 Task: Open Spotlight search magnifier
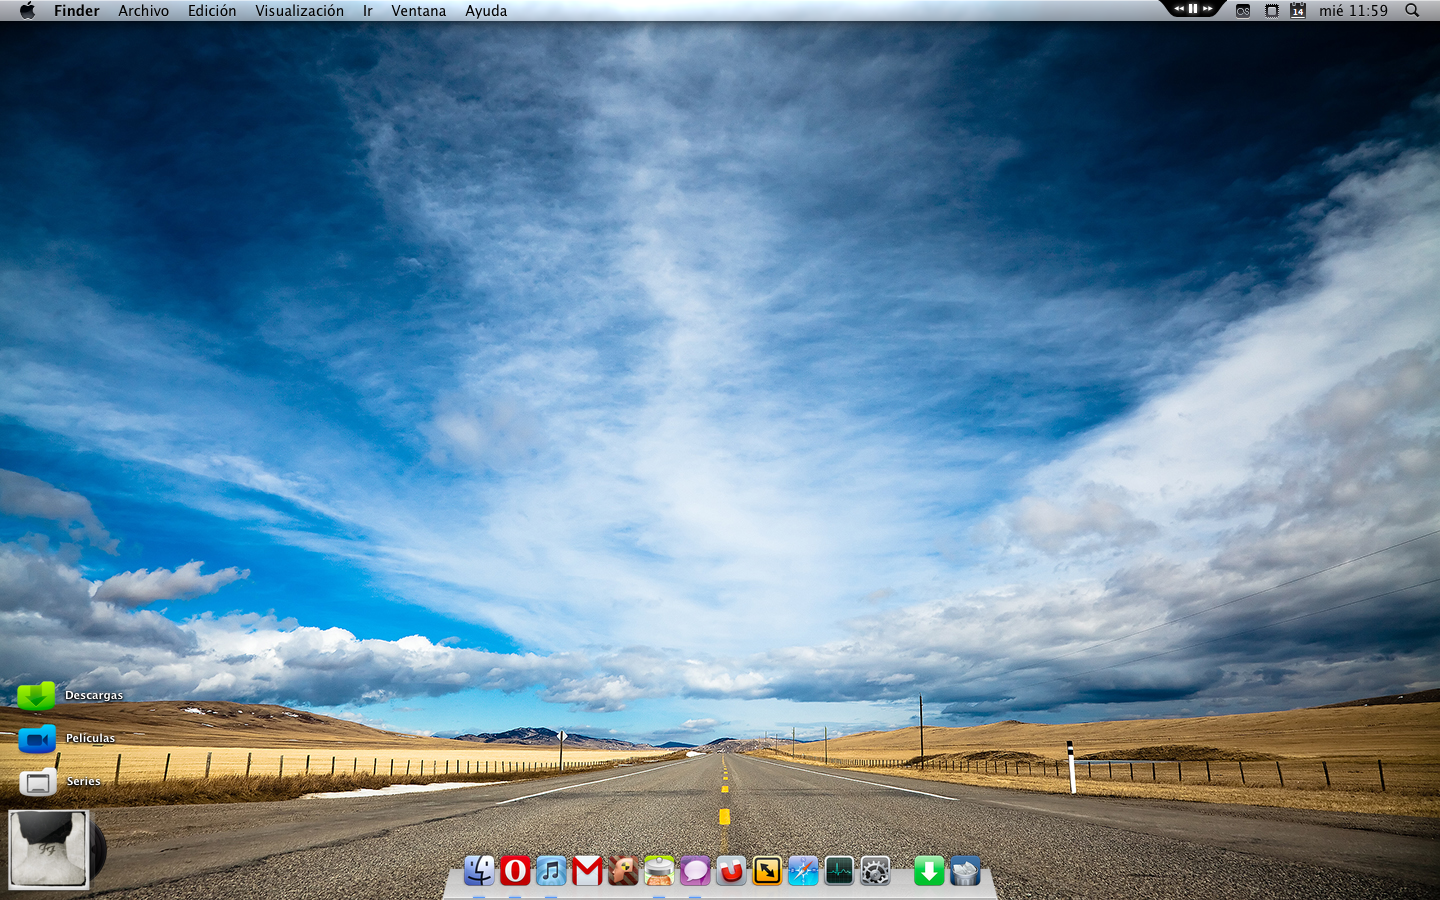1412,10
